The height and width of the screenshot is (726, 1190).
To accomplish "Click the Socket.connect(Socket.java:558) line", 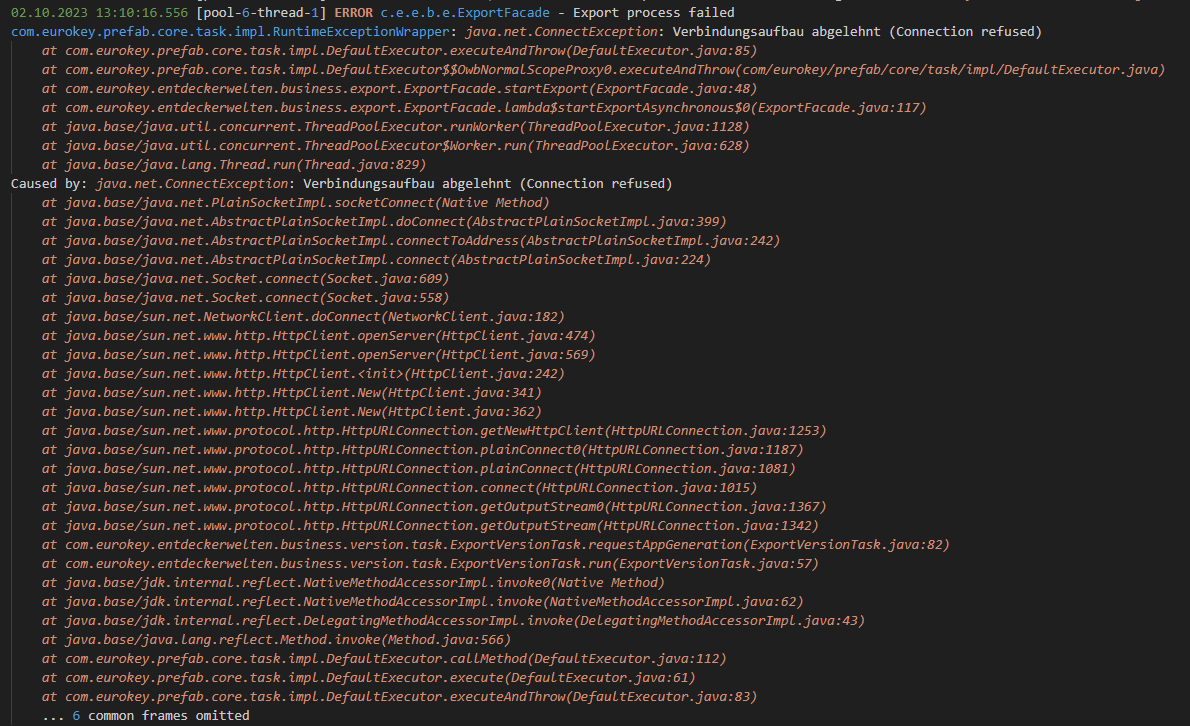I will pyautogui.click(x=245, y=297).
